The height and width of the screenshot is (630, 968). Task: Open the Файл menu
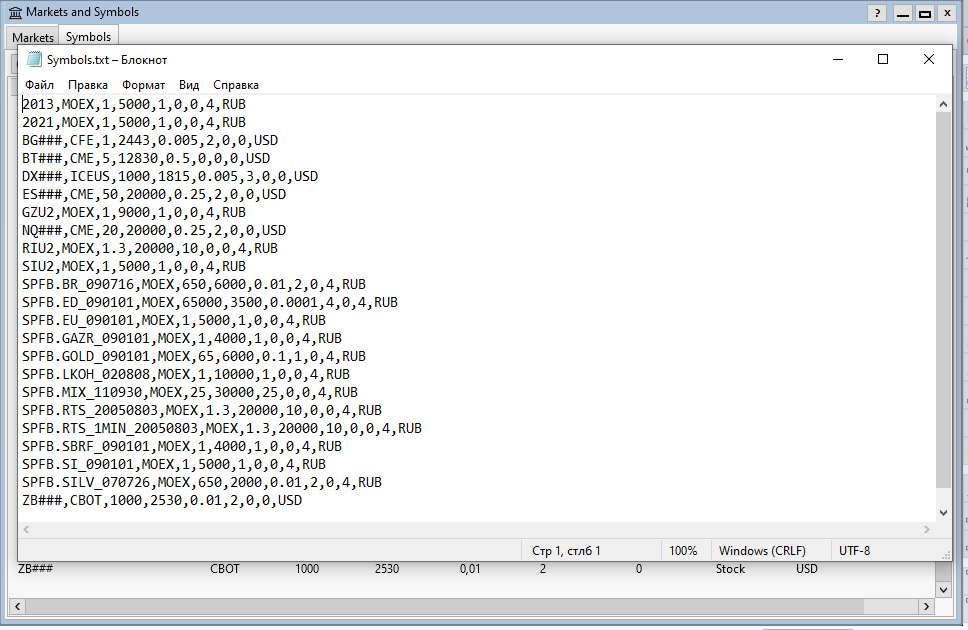pyautogui.click(x=39, y=84)
